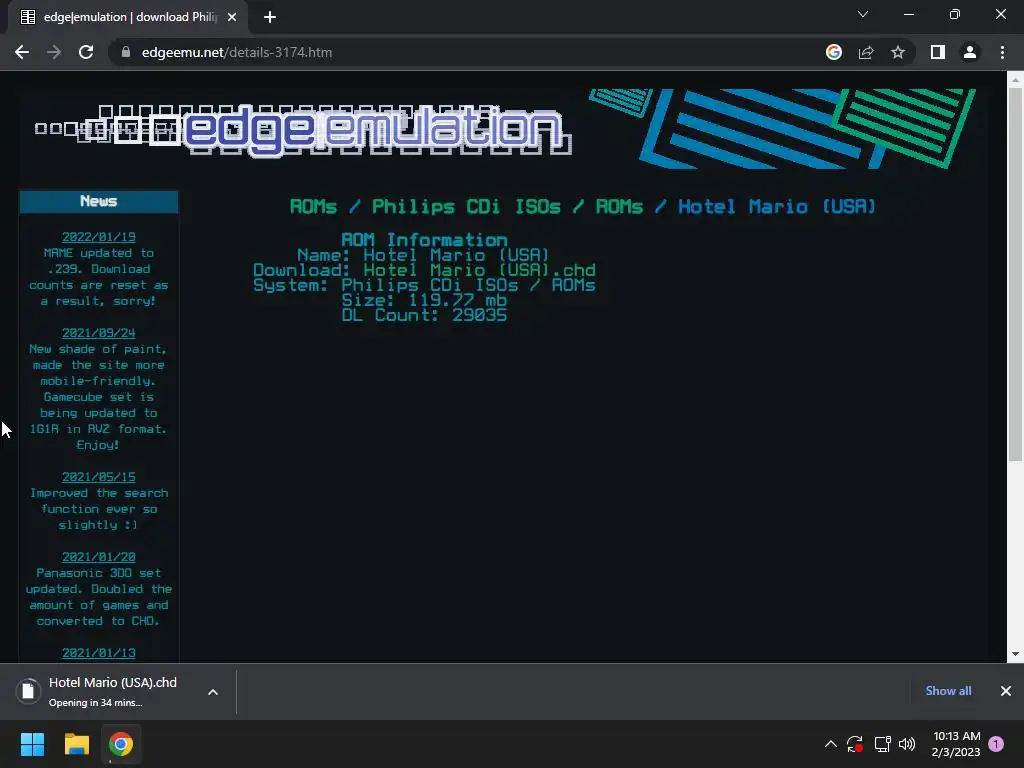Open the 2021/01/20 news entry
This screenshot has height=768, width=1024.
99,557
